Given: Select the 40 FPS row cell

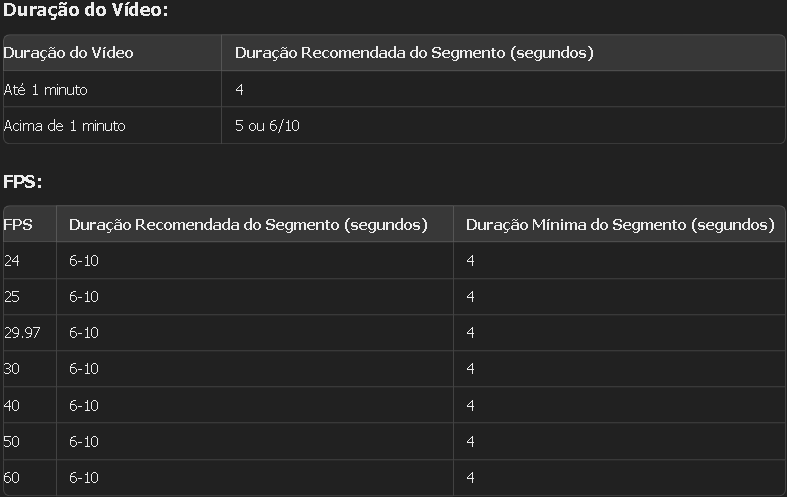Looking at the screenshot, I should pos(12,406).
